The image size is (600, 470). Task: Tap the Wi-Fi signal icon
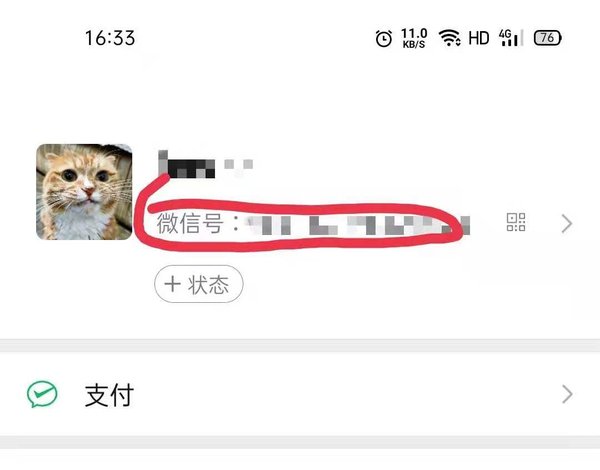click(x=449, y=38)
